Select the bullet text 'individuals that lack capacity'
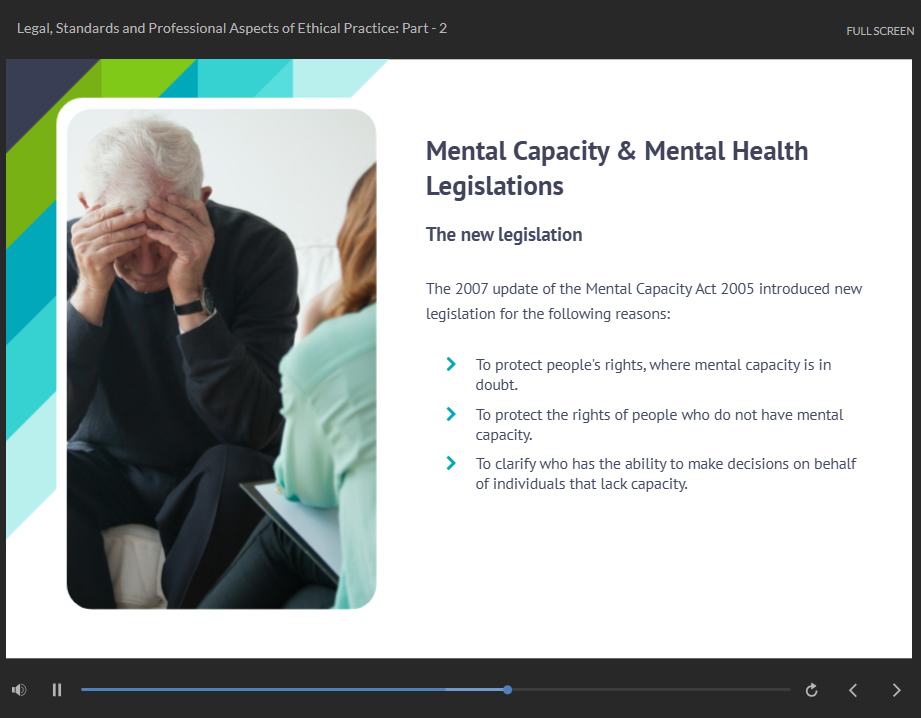Image resolution: width=921 pixels, height=718 pixels. pos(582,485)
